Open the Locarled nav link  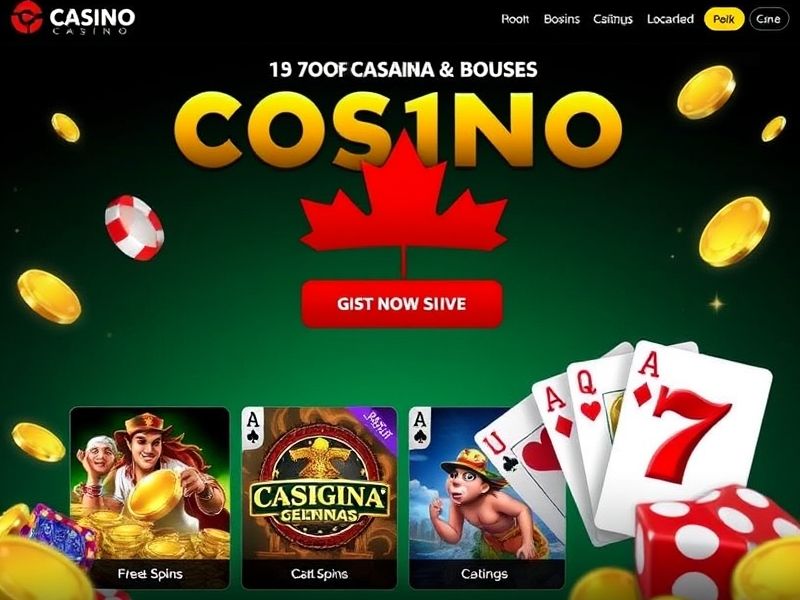670,19
